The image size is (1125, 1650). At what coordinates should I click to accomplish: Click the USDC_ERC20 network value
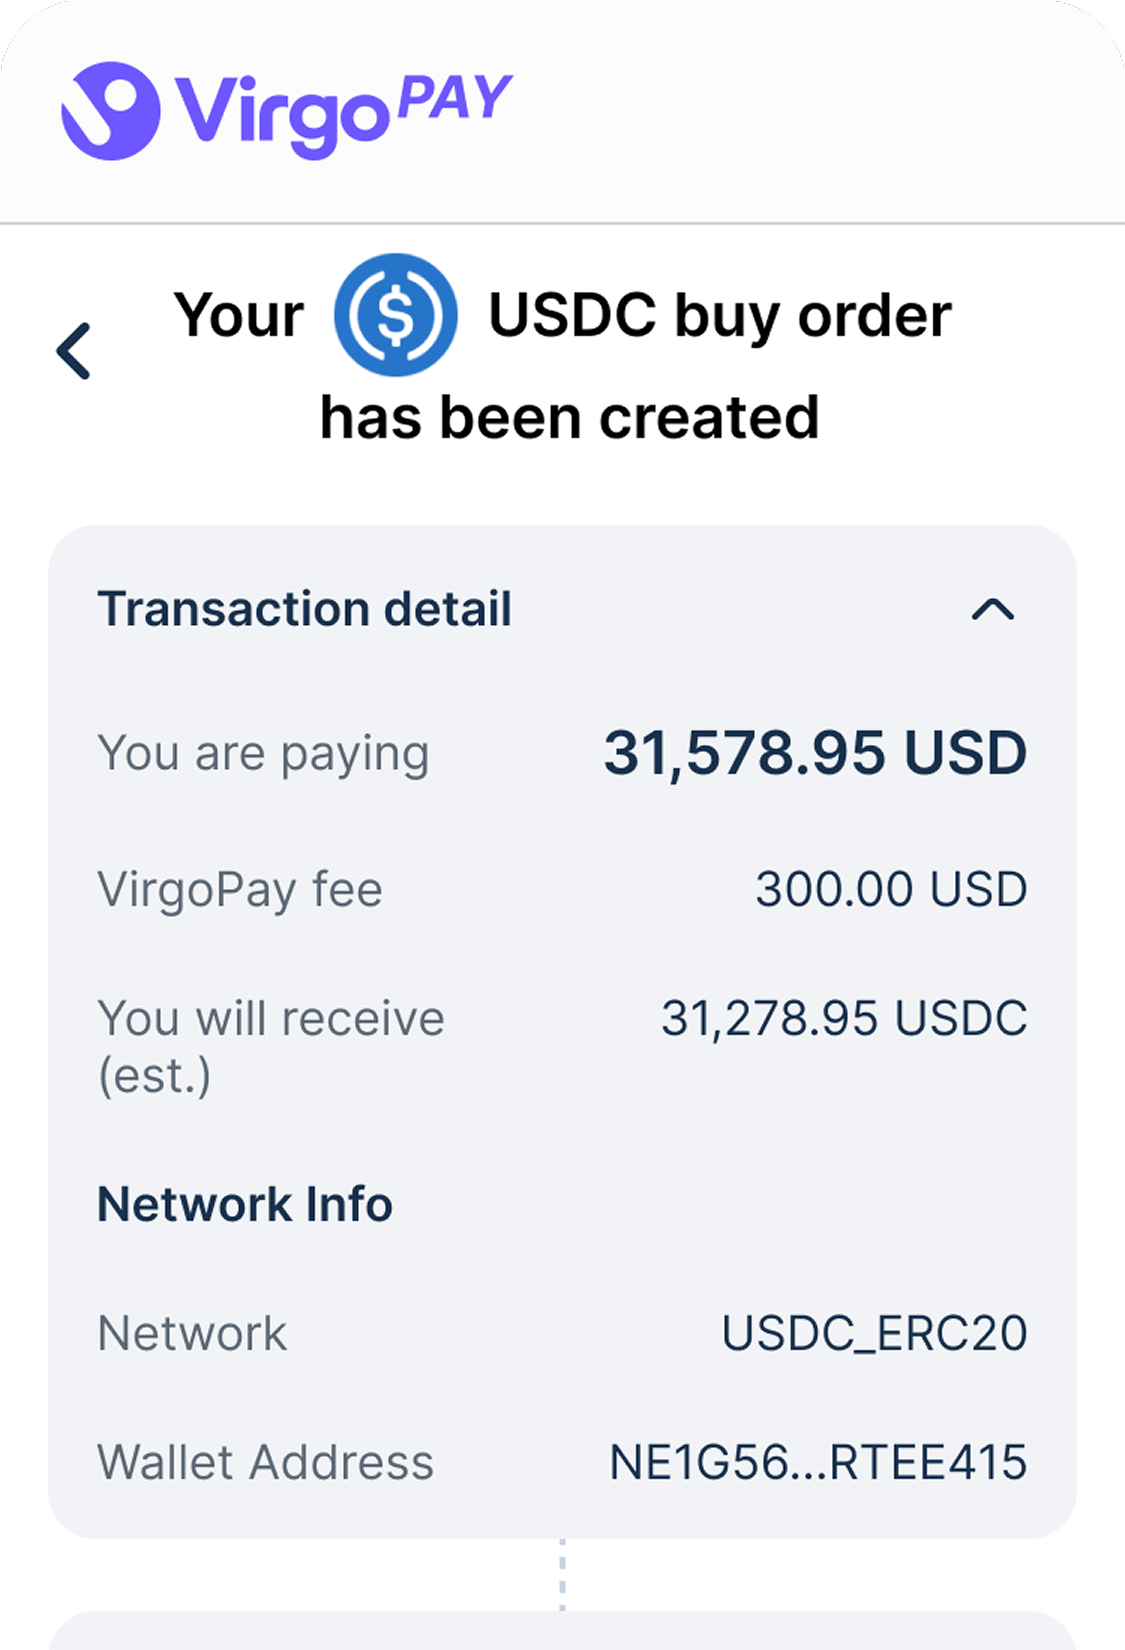[x=874, y=1333]
